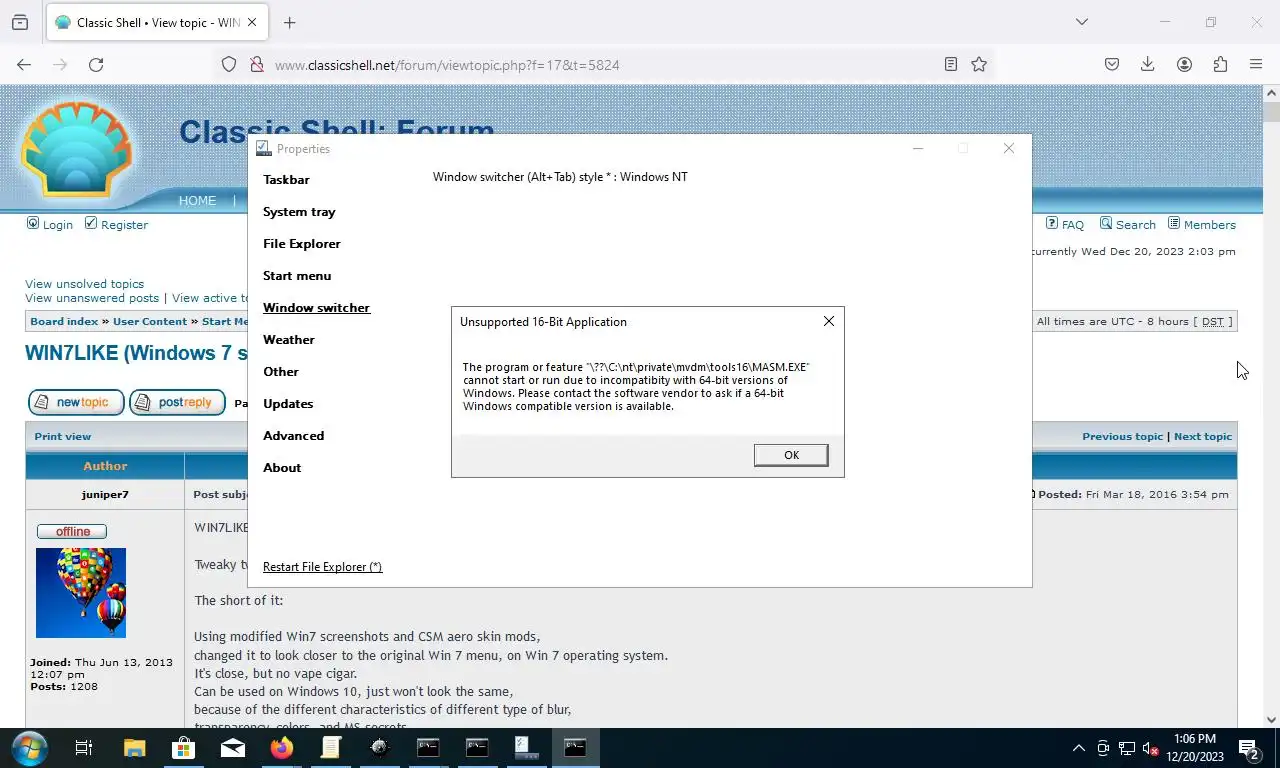Click OK in the Unsupported 16-Bit Application dialog
Image resolution: width=1280 pixels, height=768 pixels.
click(791, 455)
